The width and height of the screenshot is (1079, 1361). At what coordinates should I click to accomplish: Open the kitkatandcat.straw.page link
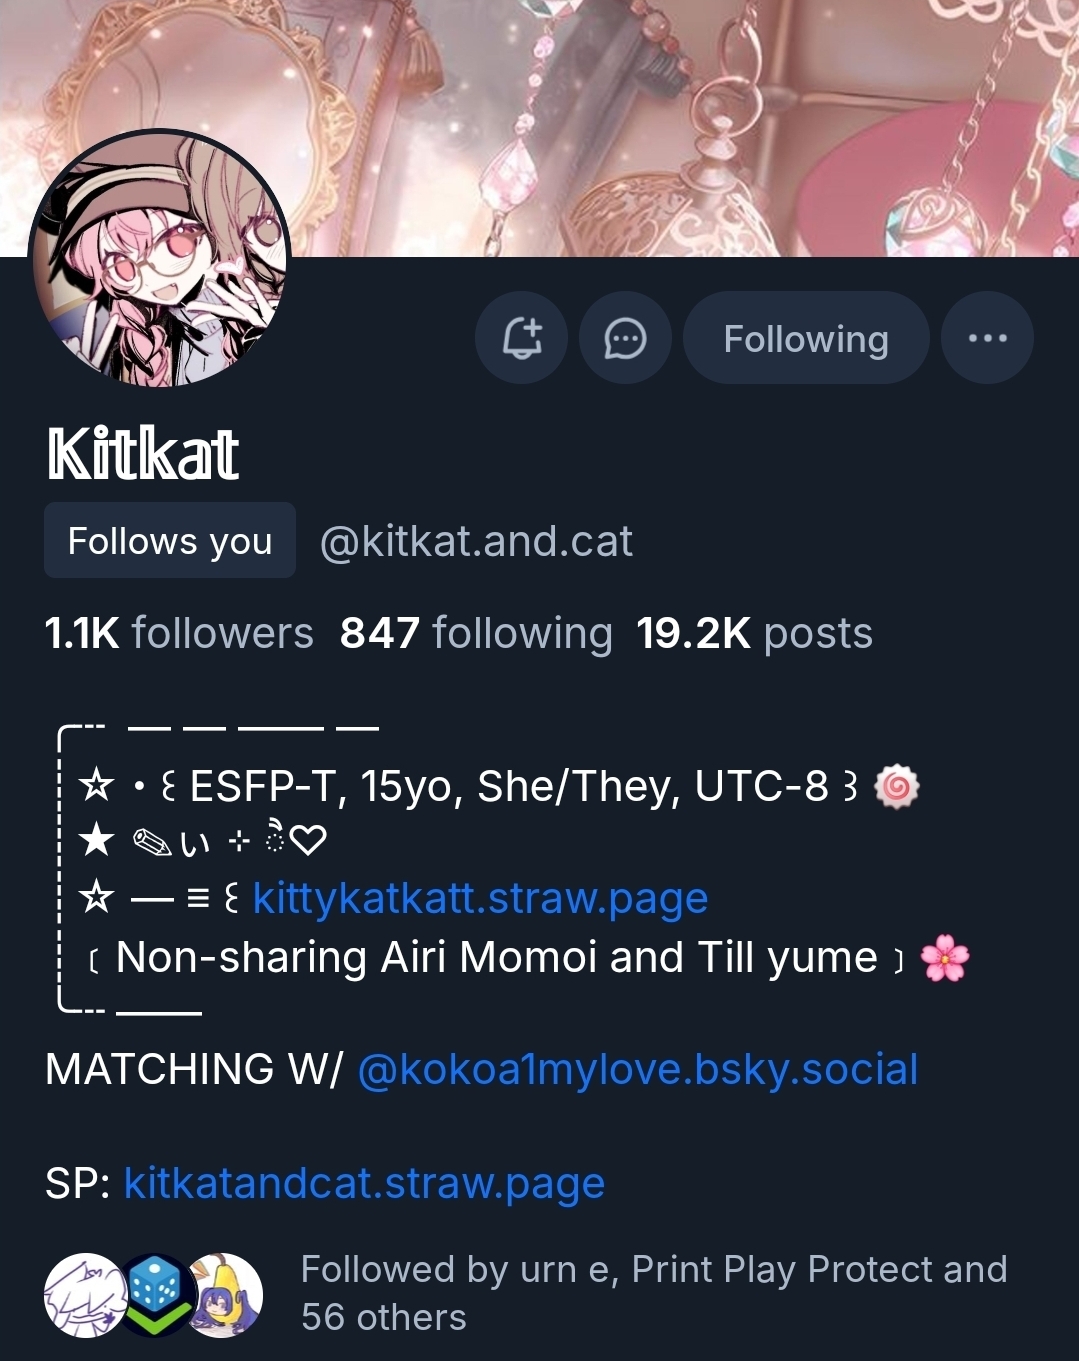(364, 1183)
